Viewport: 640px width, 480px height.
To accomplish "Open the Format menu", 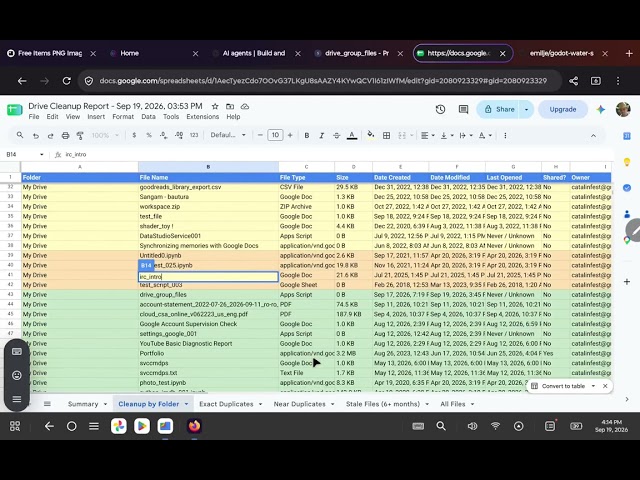I will coord(123,117).
